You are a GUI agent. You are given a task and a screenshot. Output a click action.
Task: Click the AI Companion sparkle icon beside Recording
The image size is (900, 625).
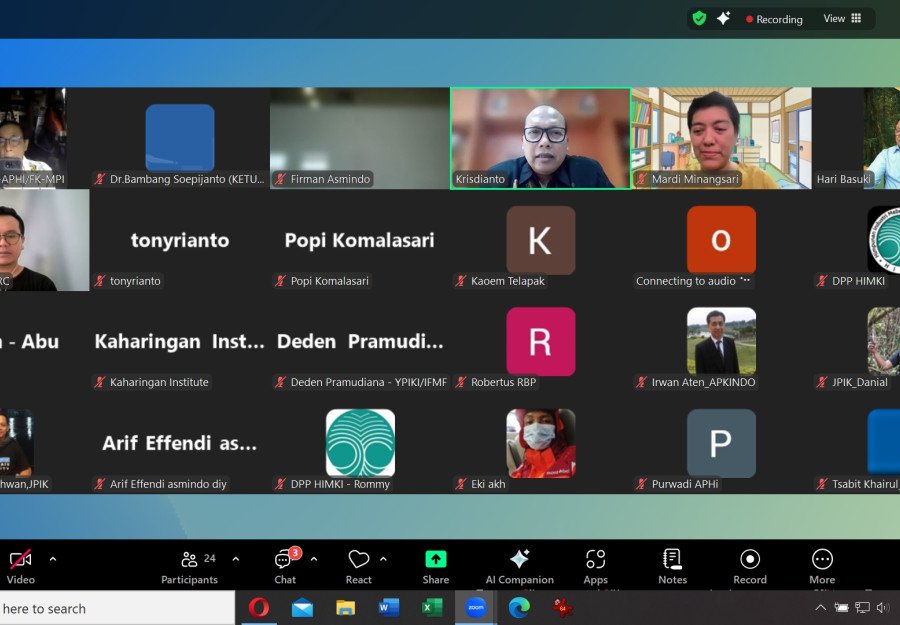[723, 18]
